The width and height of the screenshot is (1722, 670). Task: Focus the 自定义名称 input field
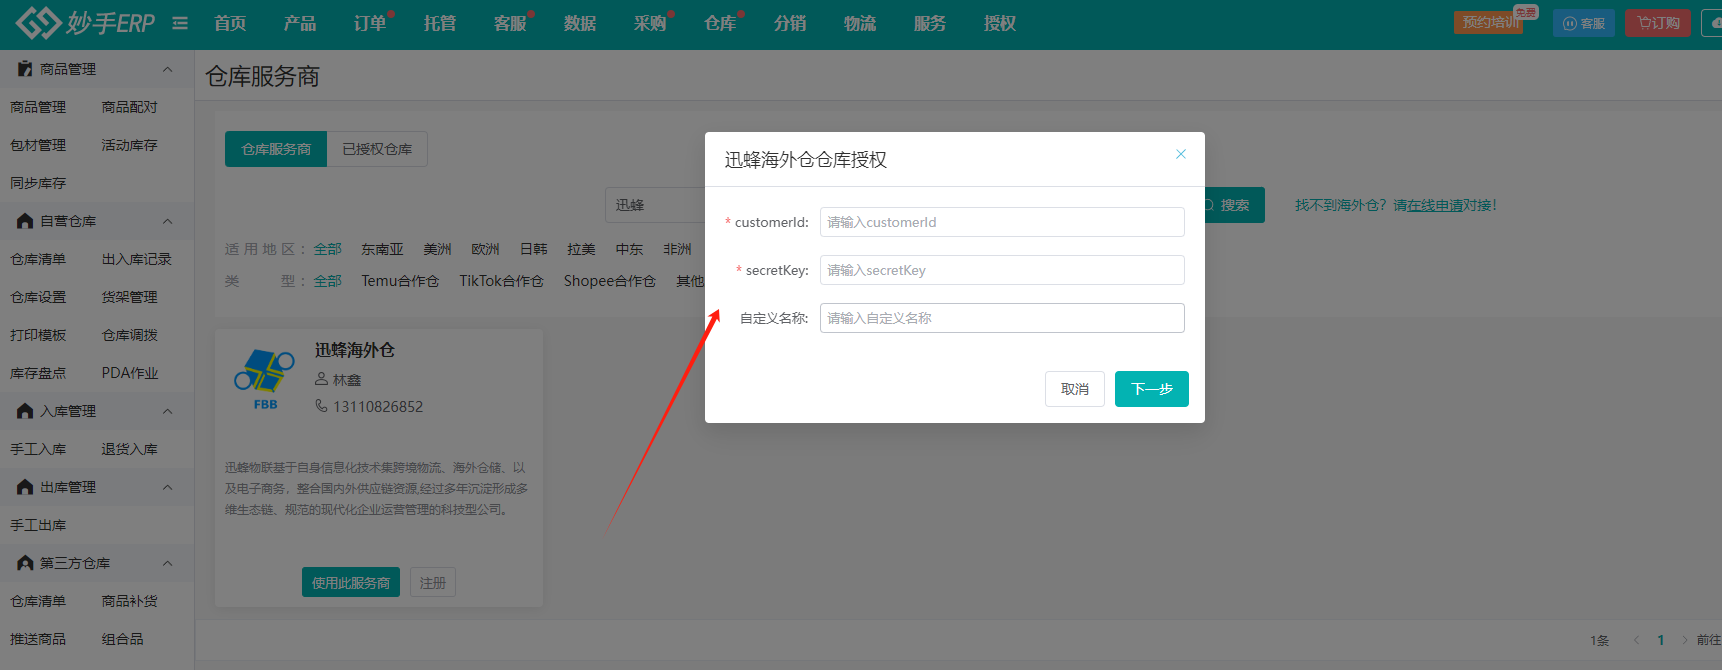[x=1002, y=318]
